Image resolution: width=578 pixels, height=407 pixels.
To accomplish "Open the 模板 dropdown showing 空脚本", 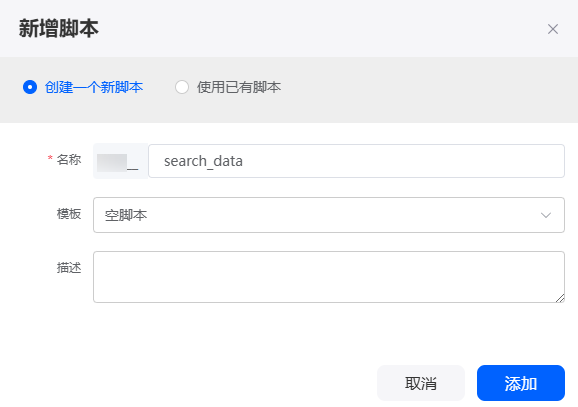I will (x=329, y=215).
